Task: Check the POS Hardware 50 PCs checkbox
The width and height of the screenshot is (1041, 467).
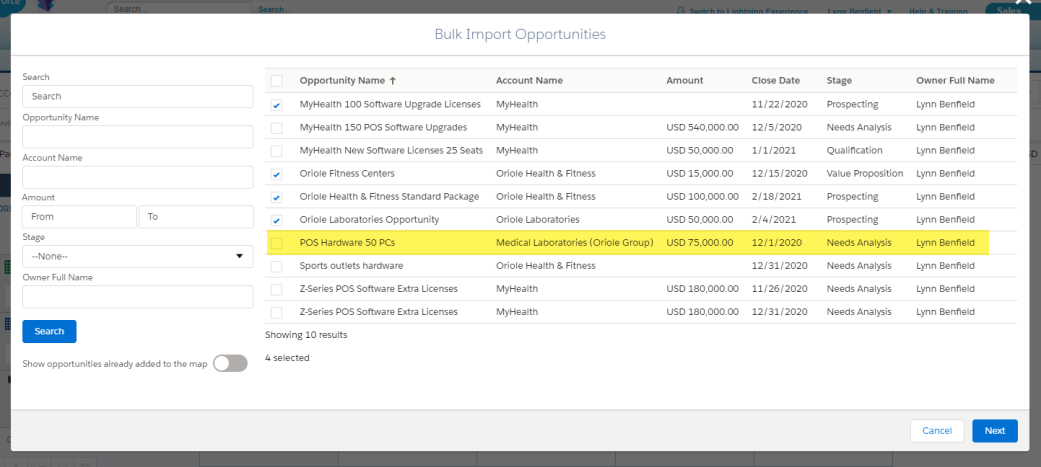Action: [276, 243]
